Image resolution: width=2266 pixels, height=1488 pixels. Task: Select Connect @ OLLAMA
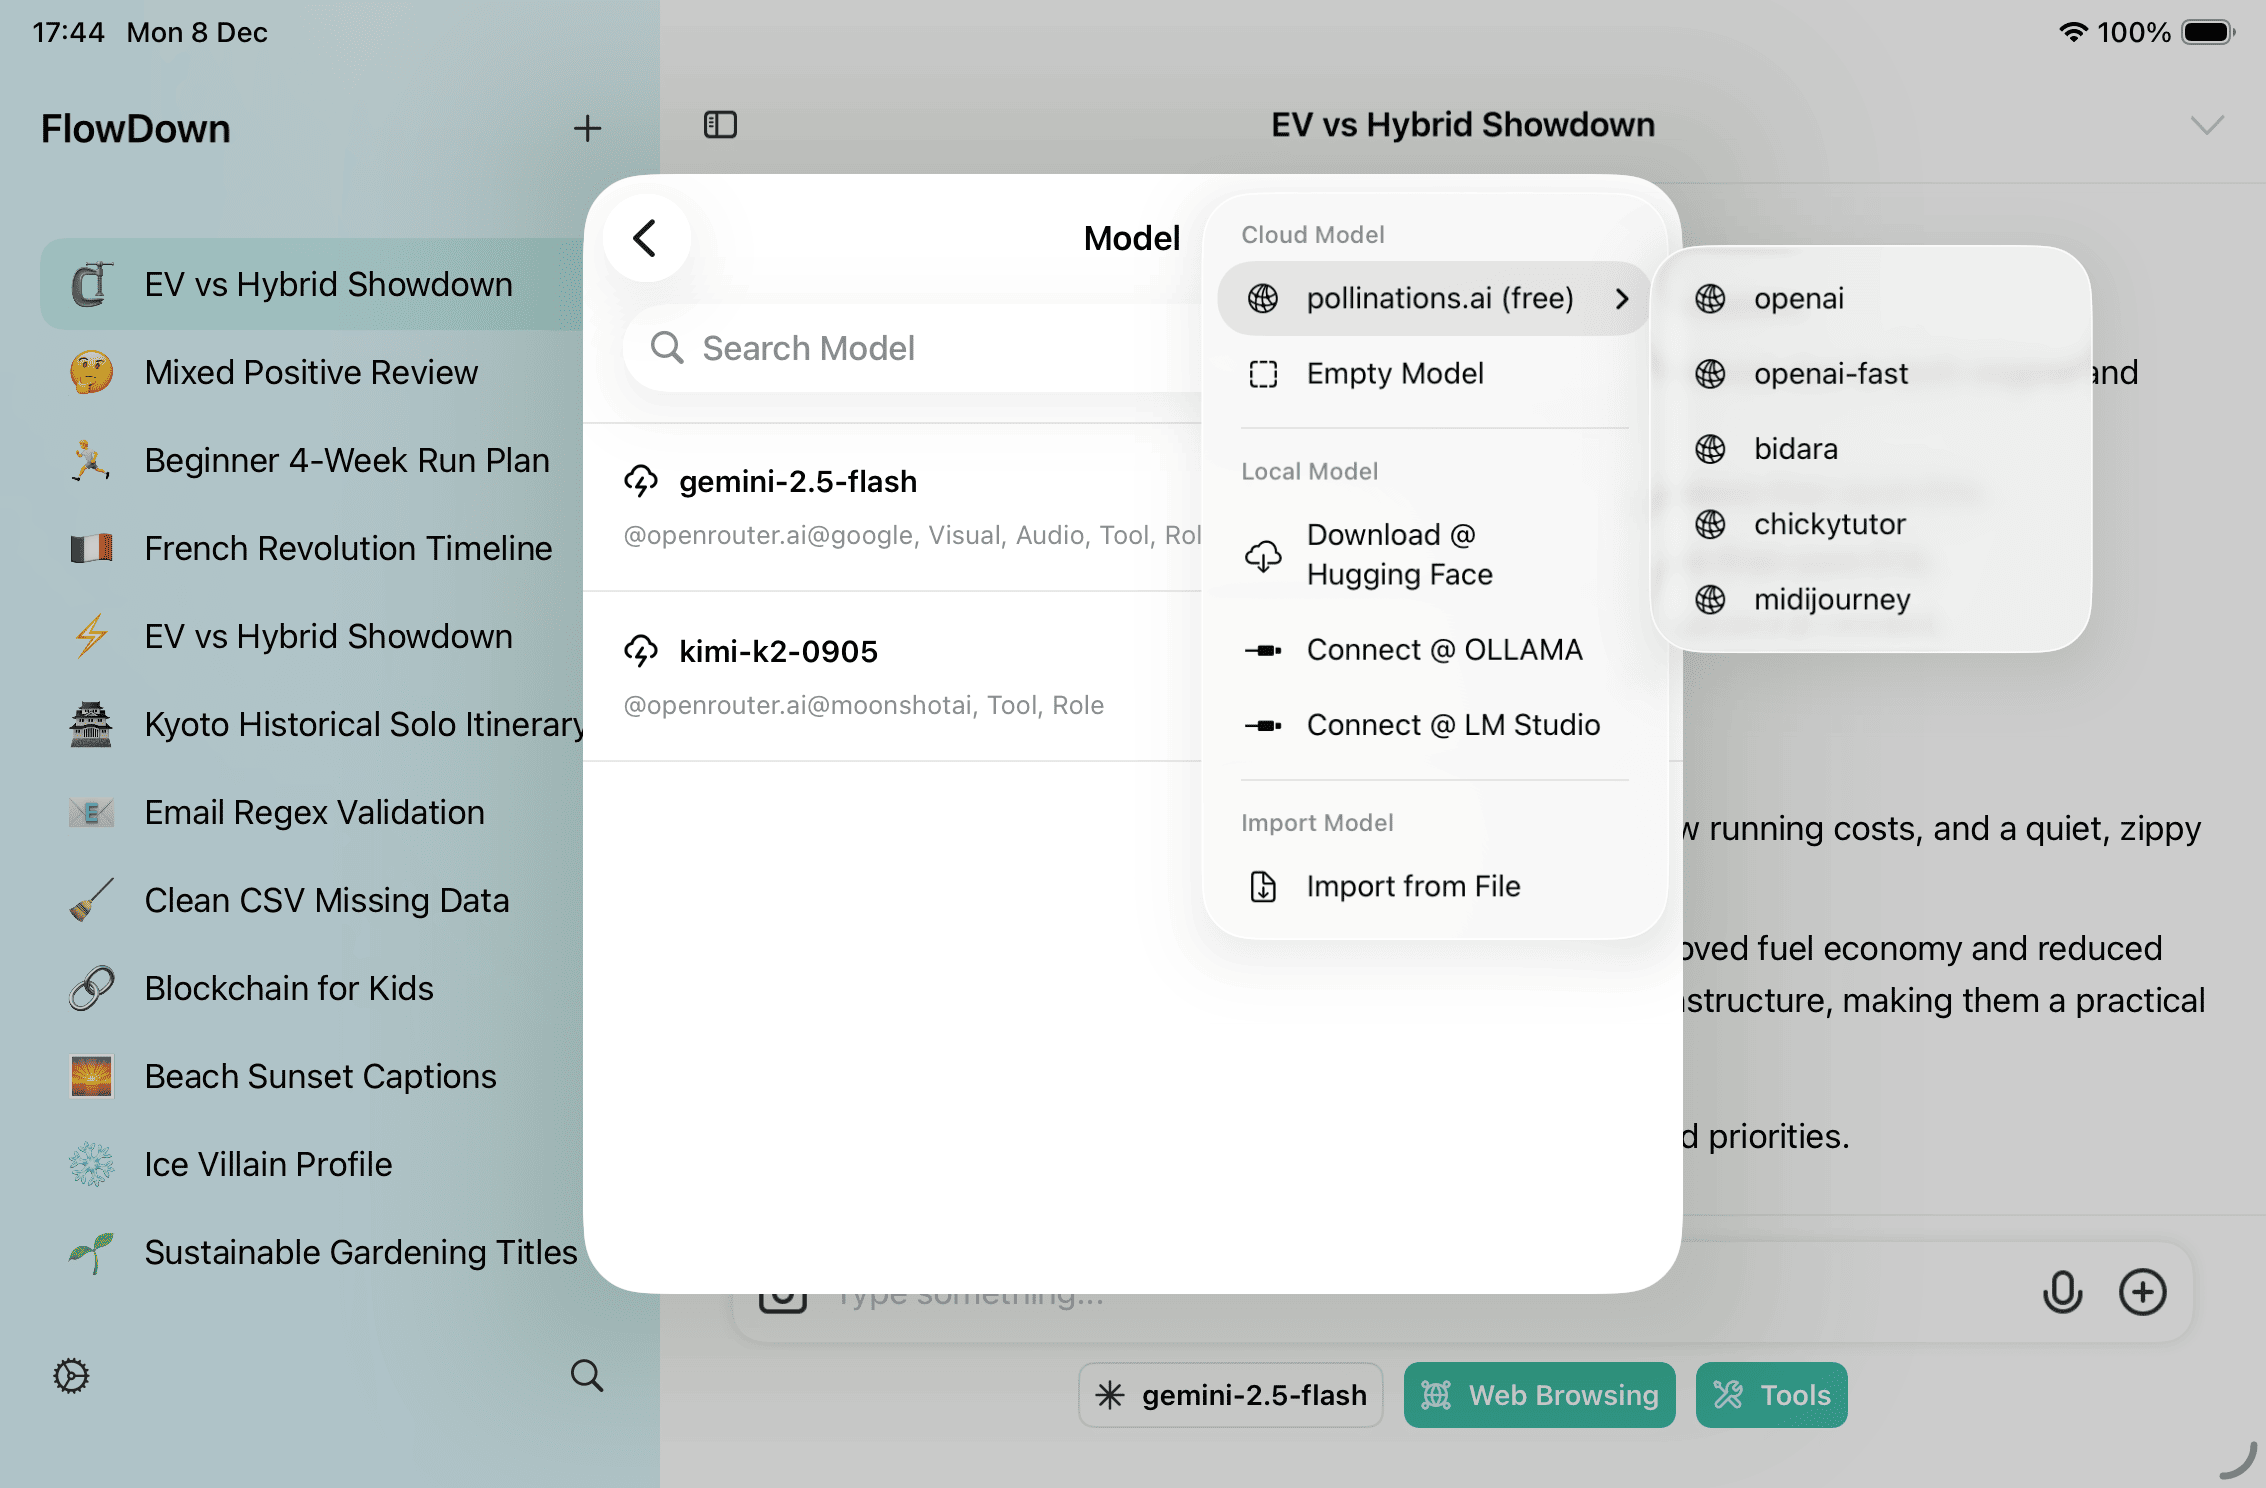pyautogui.click(x=1443, y=650)
